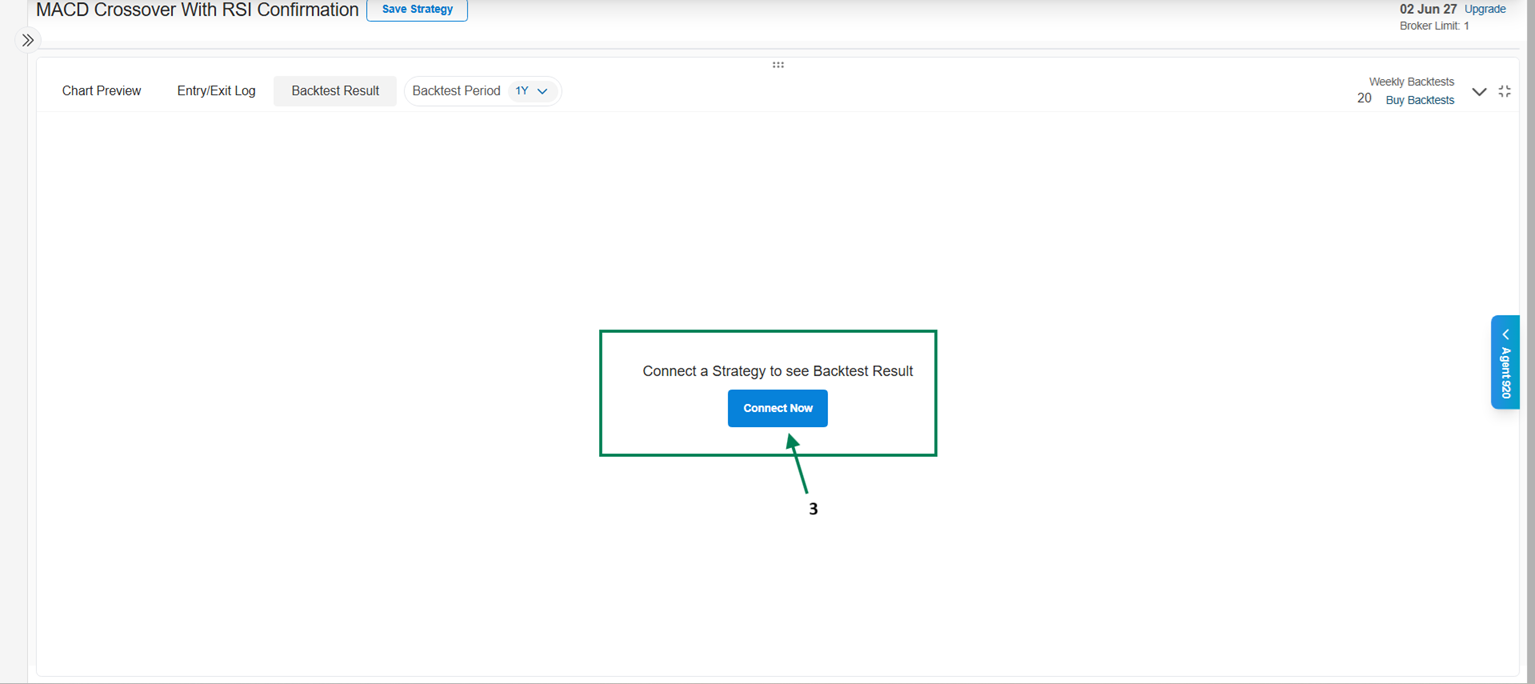Switch to the Chart Preview tab

coord(101,91)
